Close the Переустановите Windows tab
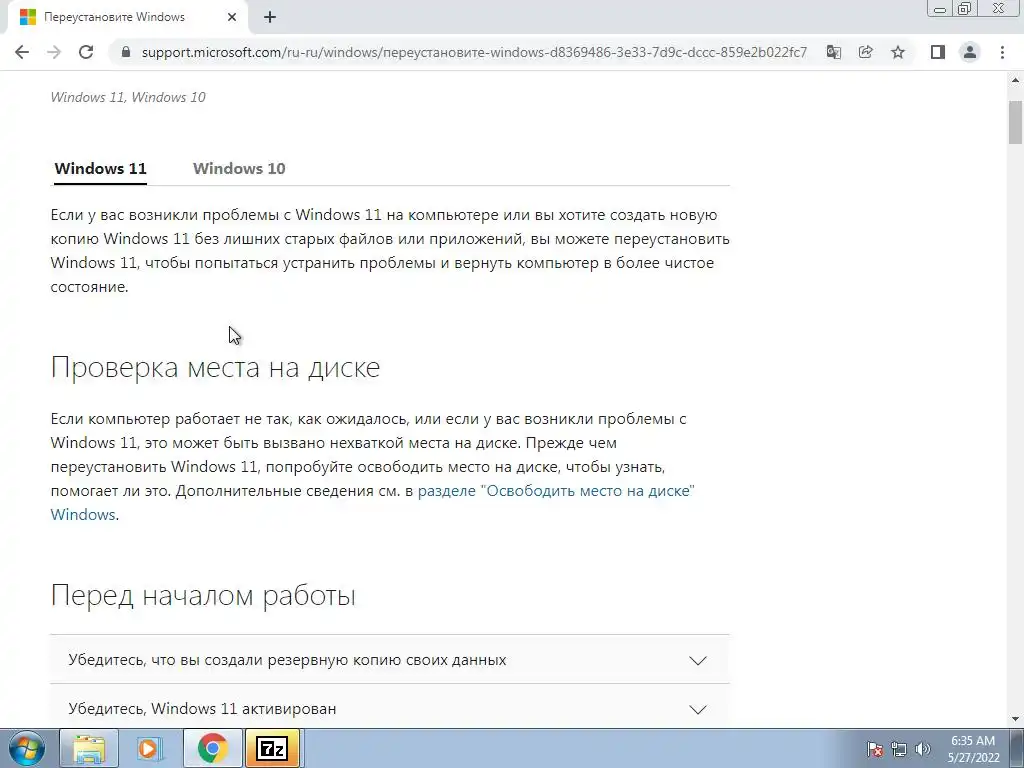Viewport: 1024px width, 768px height. click(232, 18)
